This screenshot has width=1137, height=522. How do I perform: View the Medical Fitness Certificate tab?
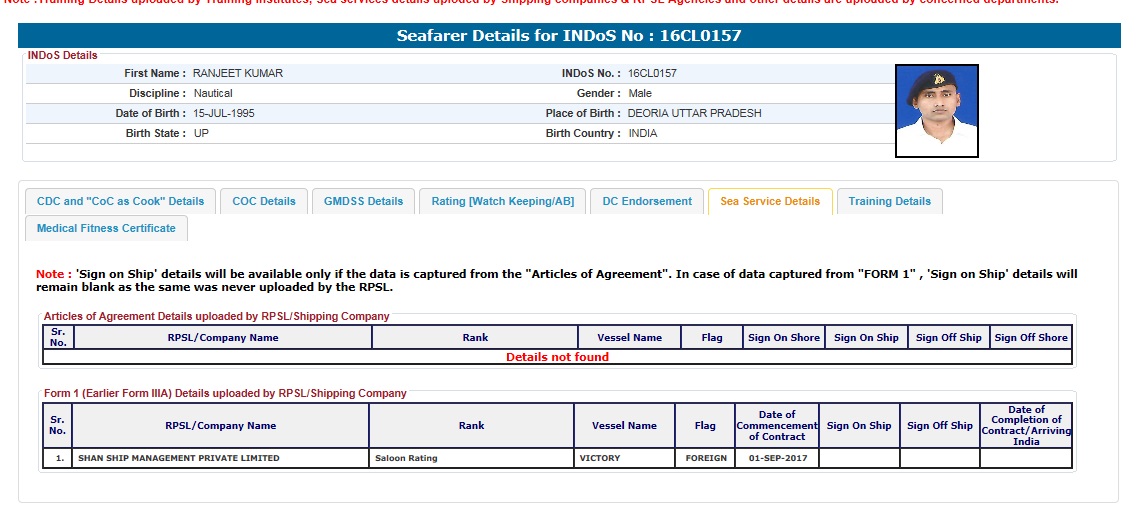point(106,228)
